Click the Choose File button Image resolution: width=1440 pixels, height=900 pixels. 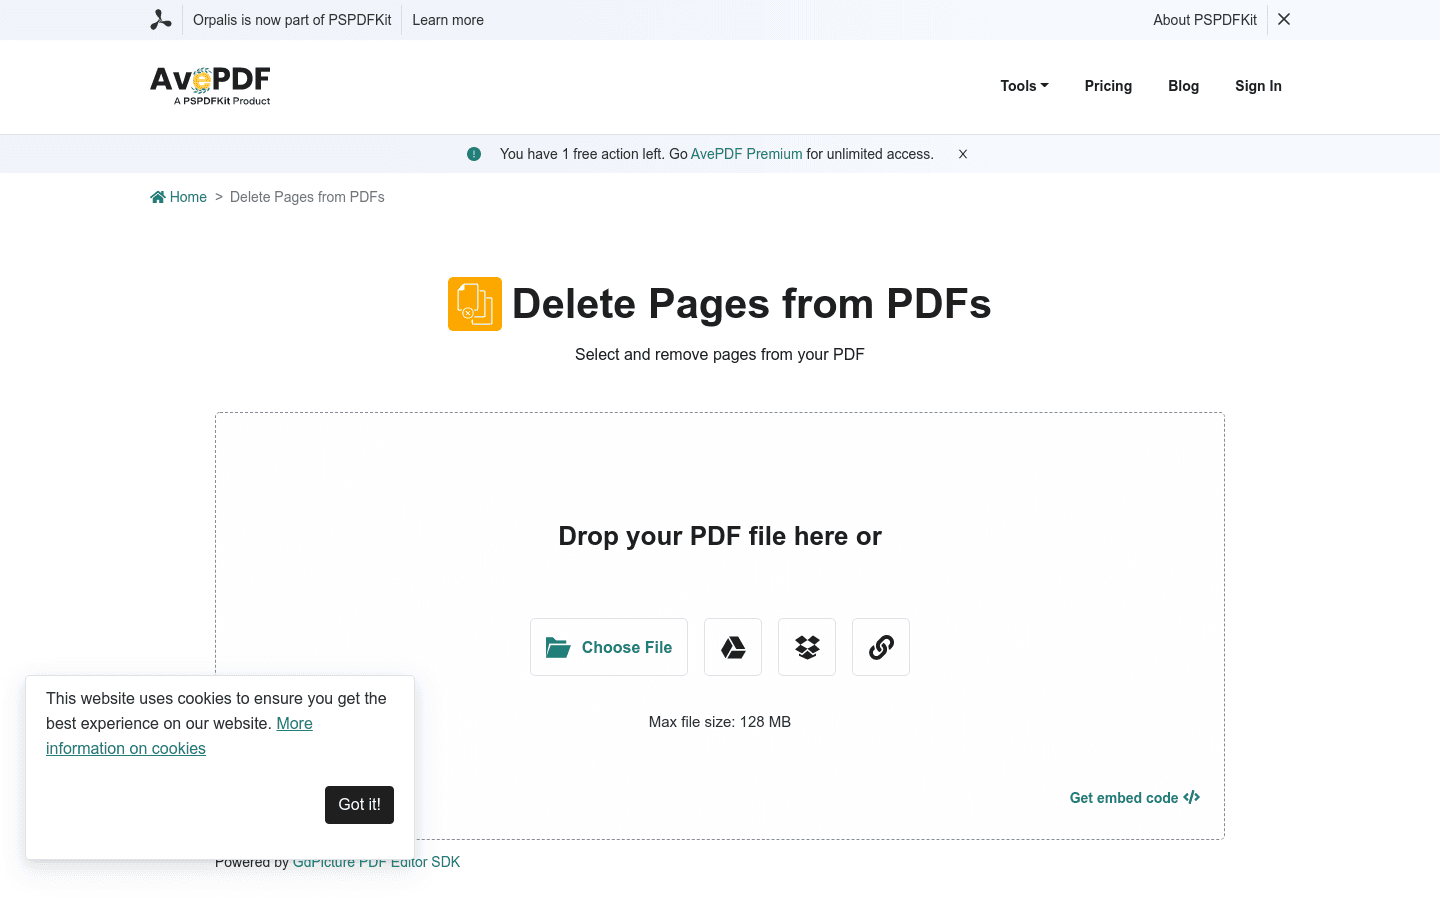pos(608,647)
